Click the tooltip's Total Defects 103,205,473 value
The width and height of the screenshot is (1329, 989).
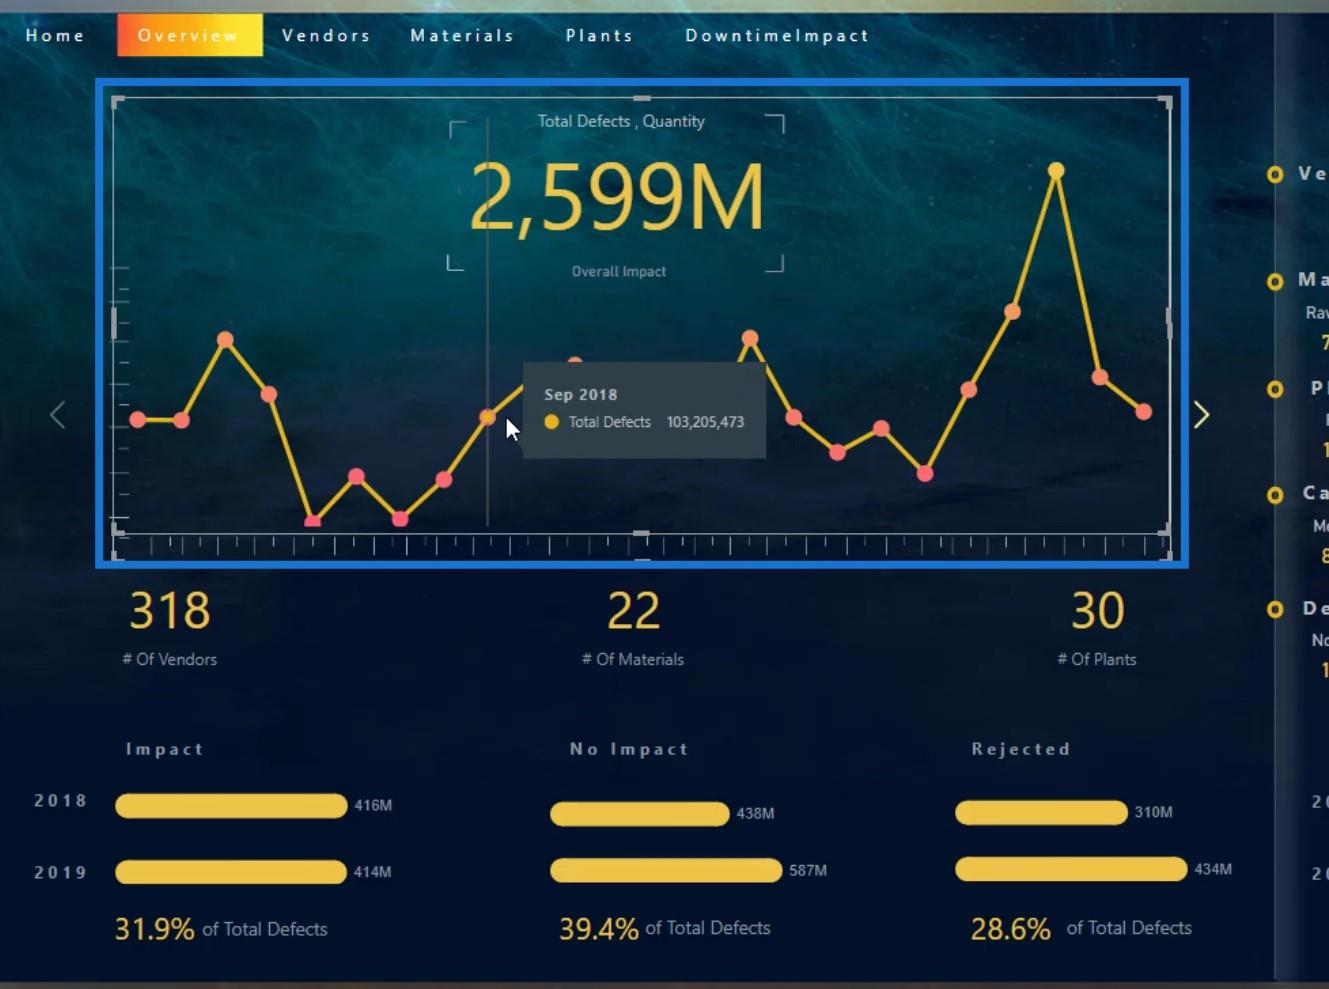pos(705,422)
